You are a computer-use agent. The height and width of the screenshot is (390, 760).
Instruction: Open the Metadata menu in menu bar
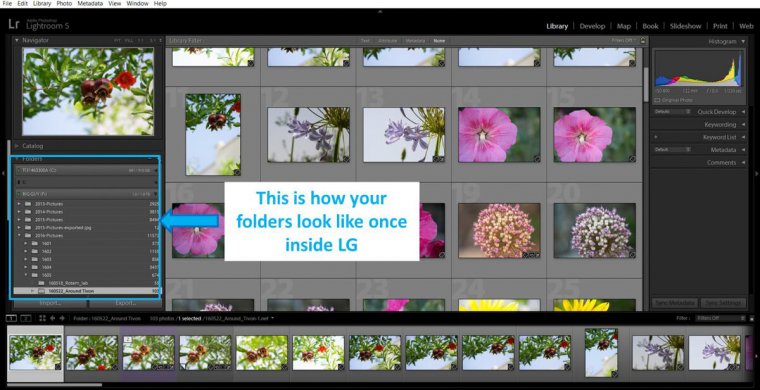coord(90,3)
